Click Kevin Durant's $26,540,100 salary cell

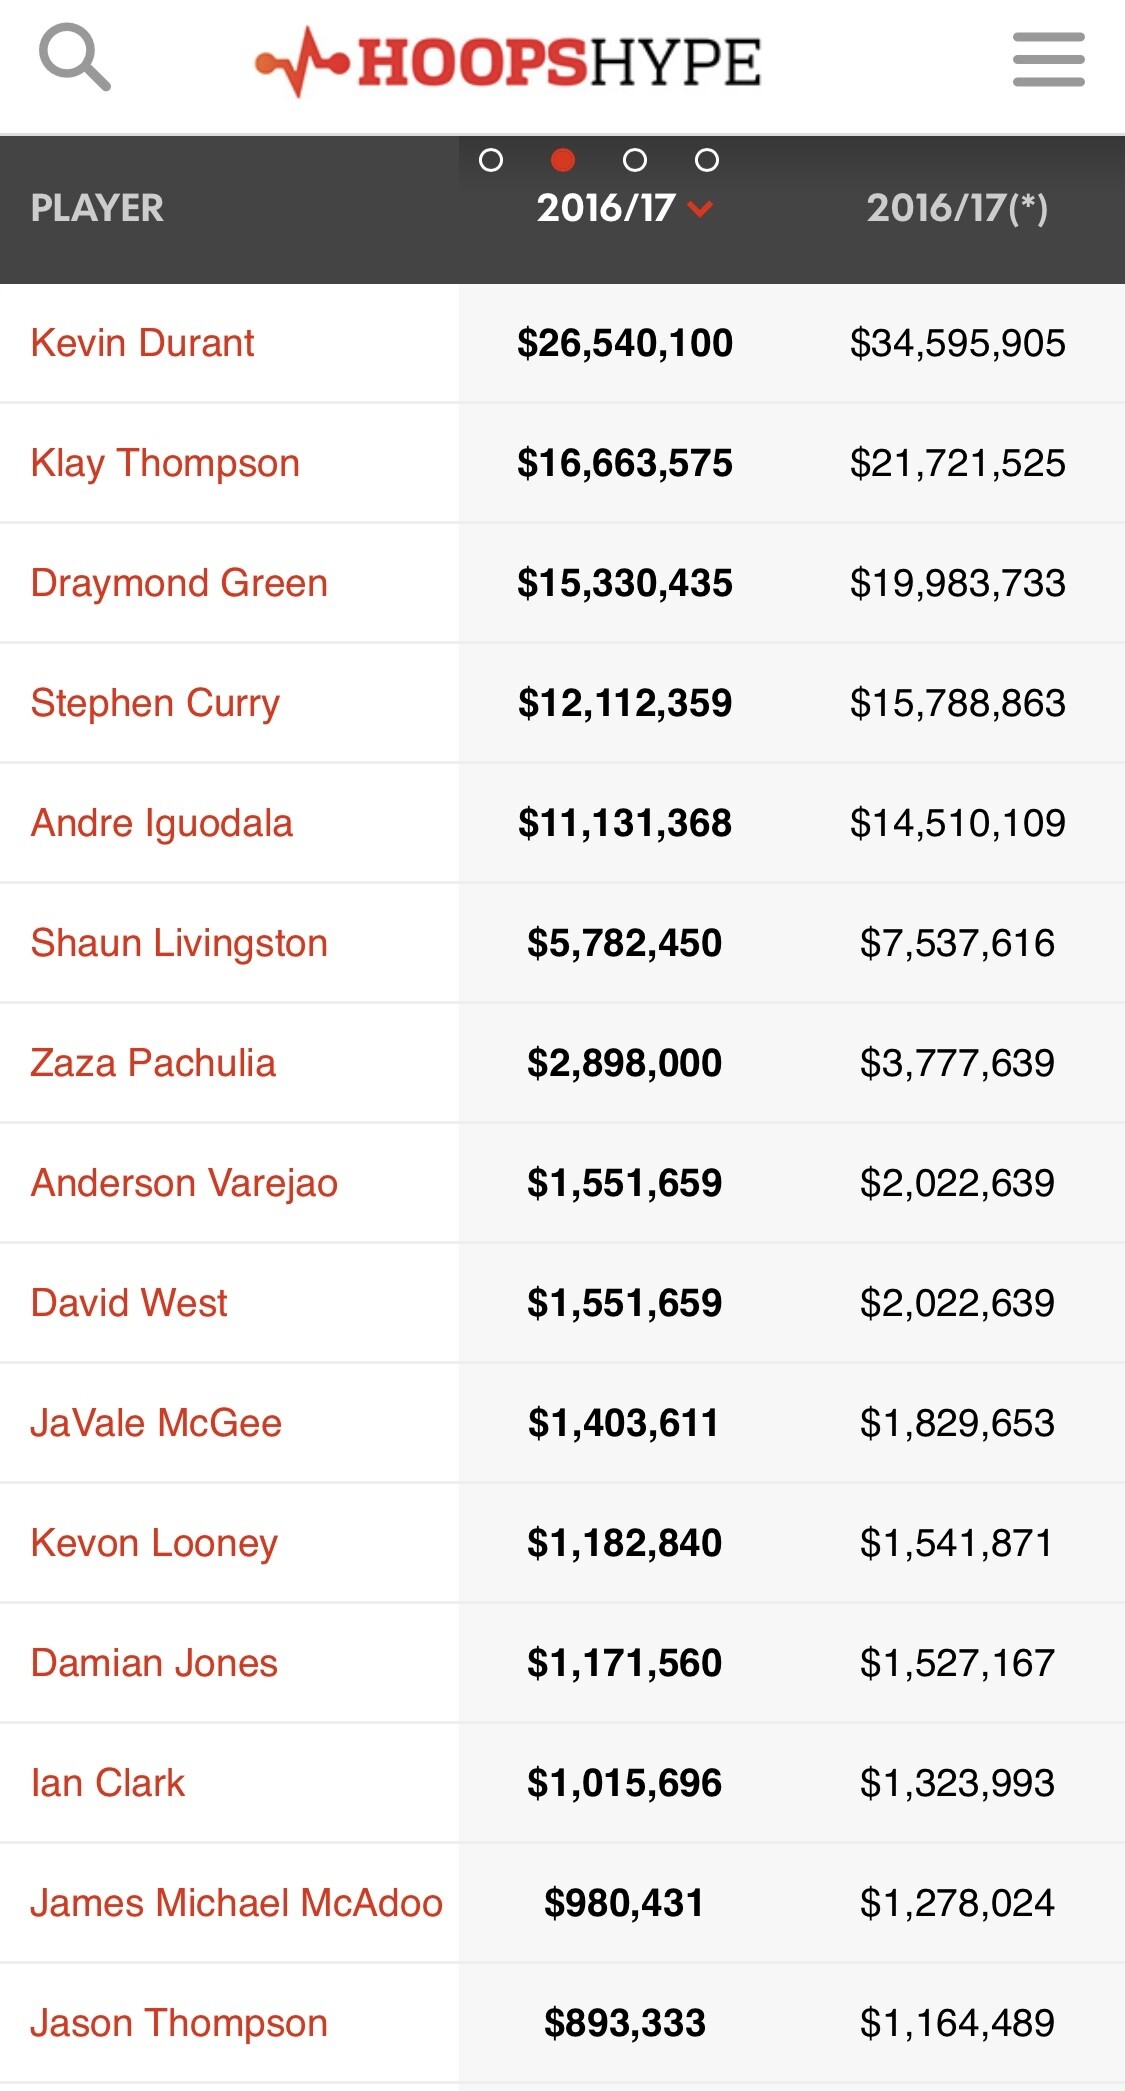[625, 343]
